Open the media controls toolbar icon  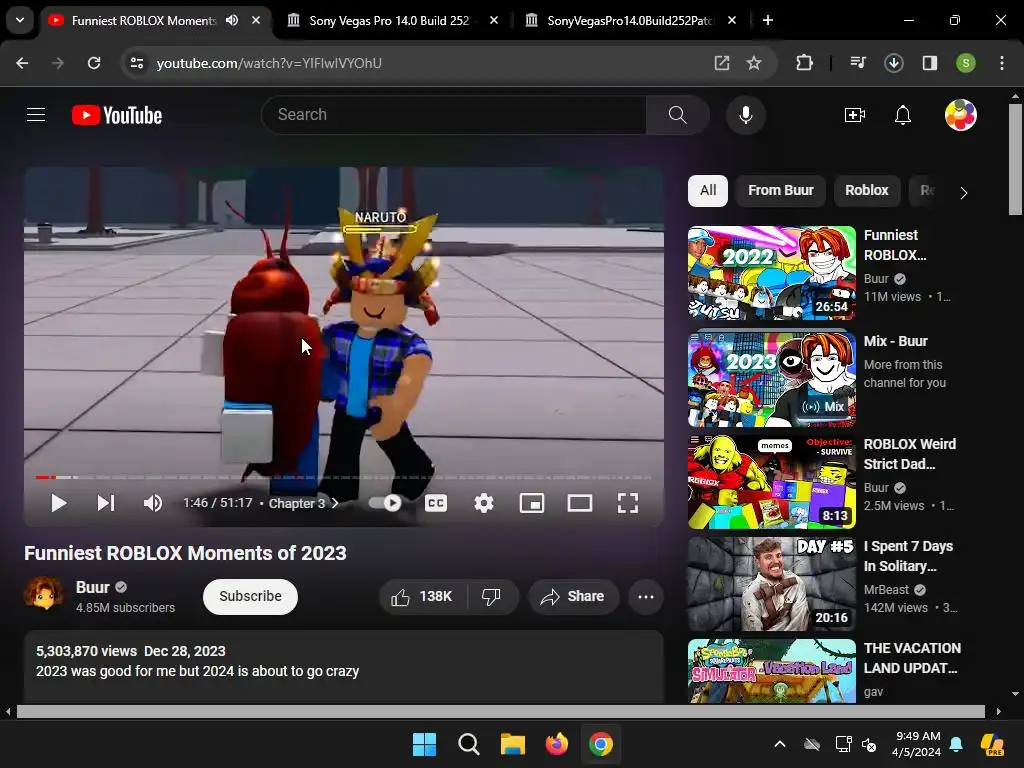pos(857,63)
